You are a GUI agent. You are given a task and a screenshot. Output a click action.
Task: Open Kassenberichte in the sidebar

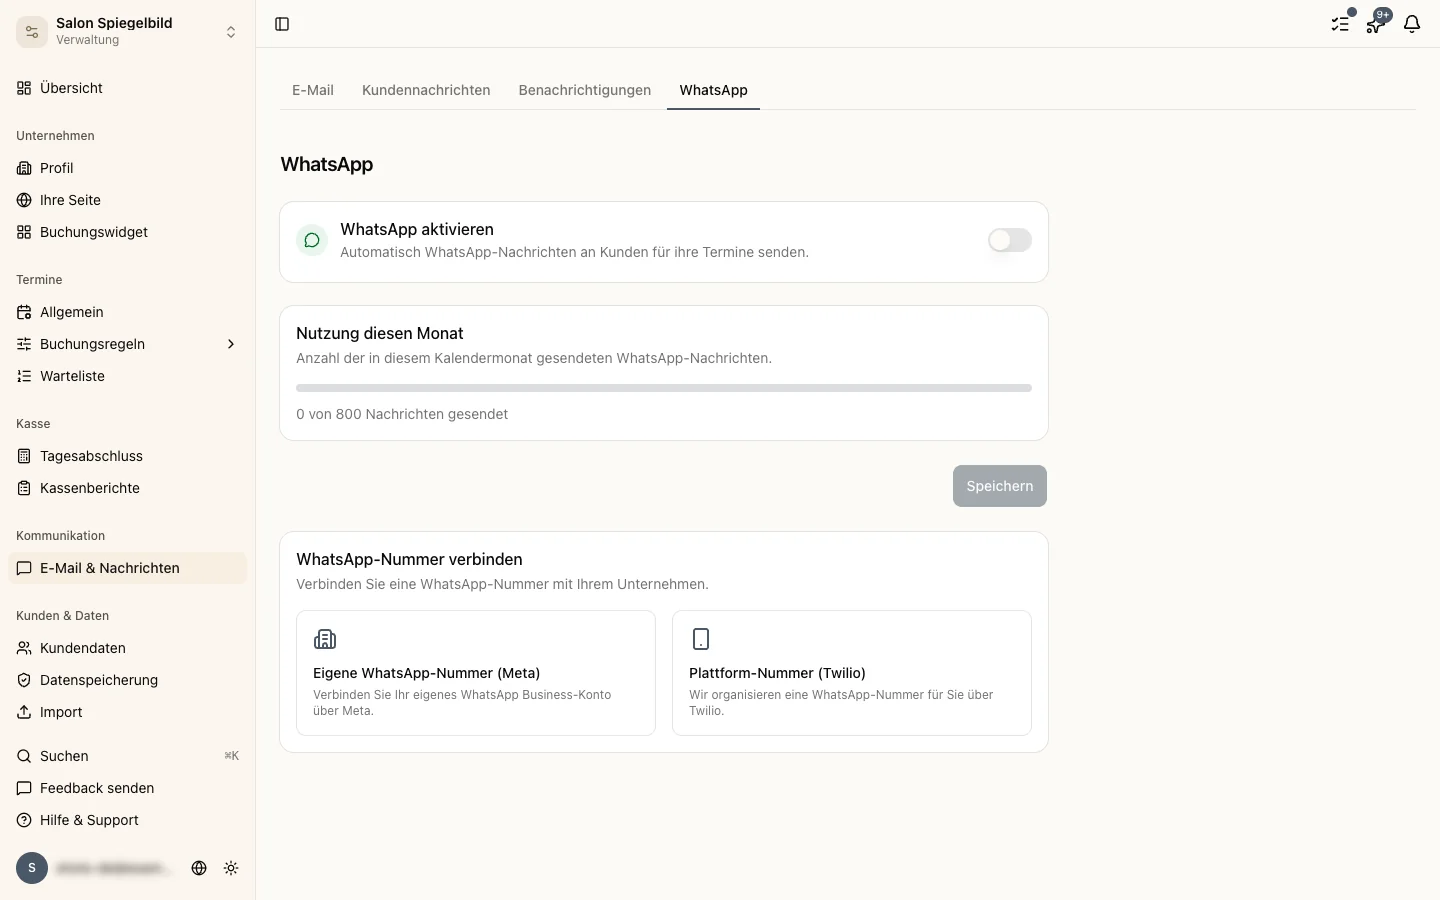[128, 488]
